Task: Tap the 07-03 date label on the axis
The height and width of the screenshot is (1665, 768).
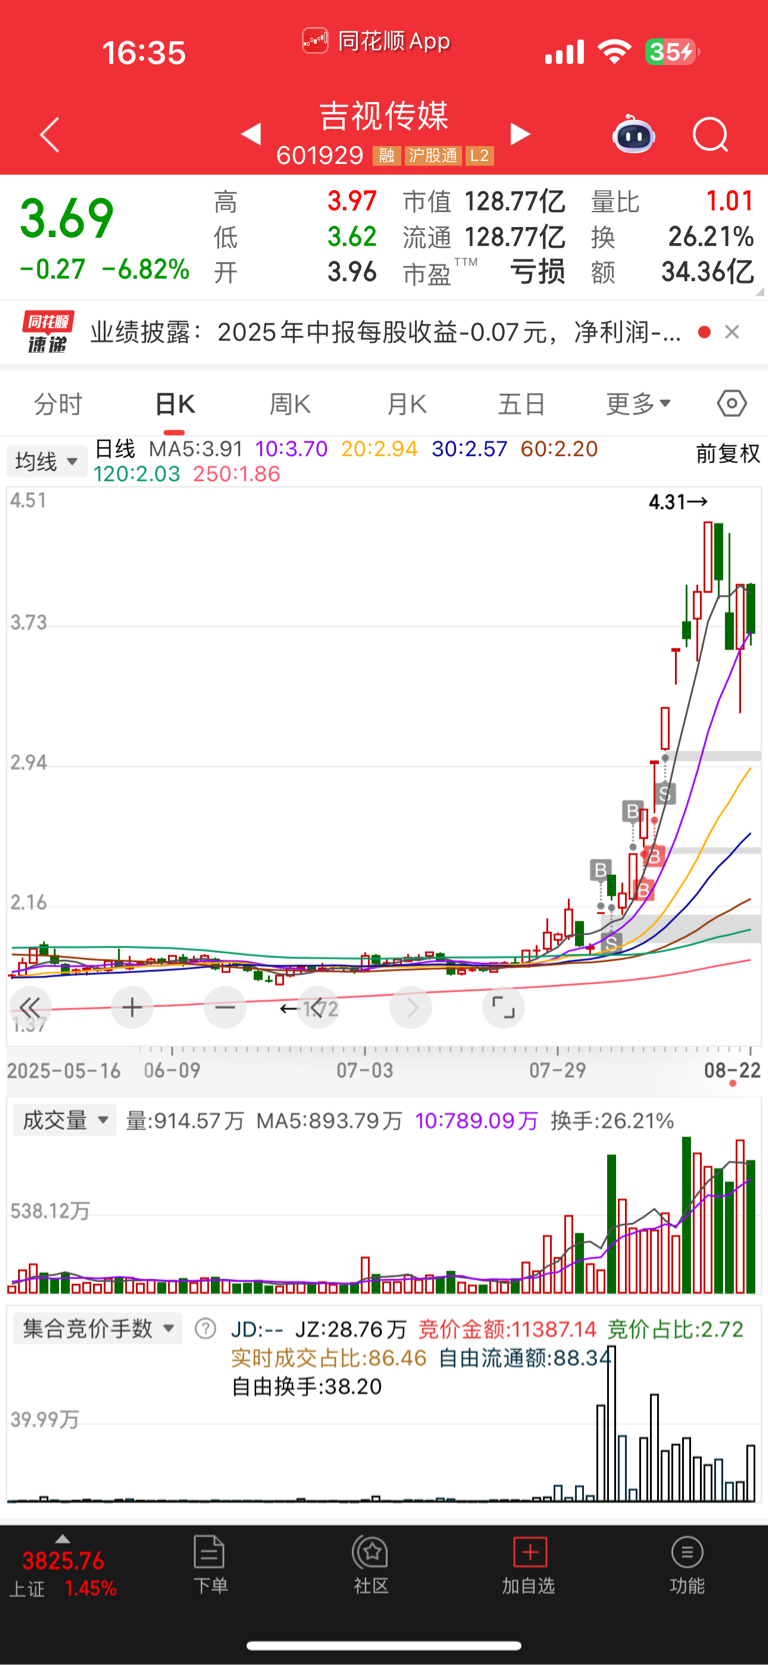Action: point(365,1070)
